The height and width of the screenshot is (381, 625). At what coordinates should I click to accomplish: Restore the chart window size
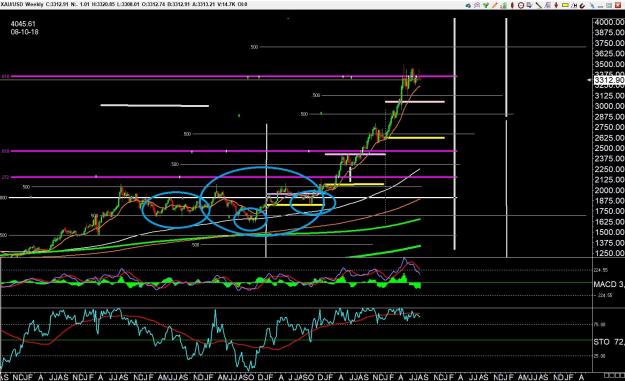[609, 5]
